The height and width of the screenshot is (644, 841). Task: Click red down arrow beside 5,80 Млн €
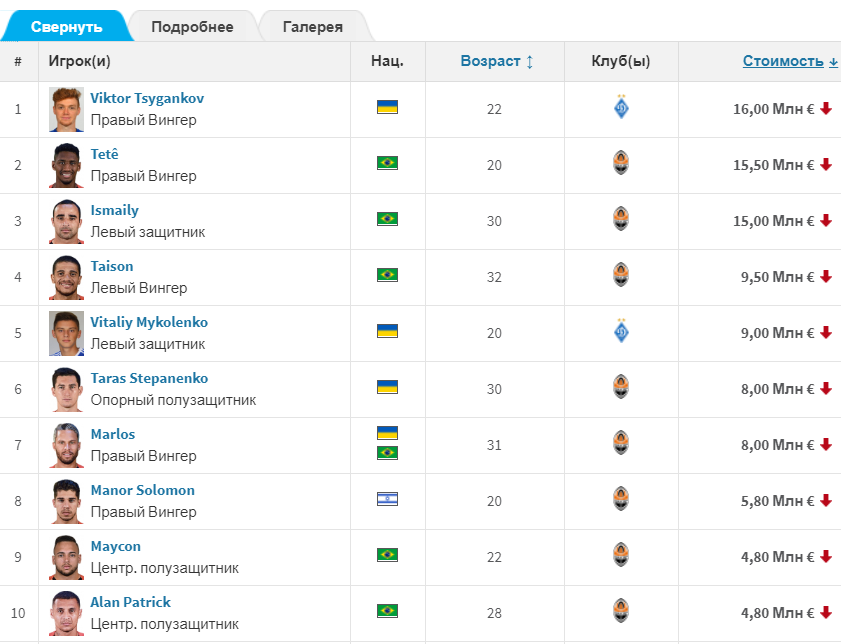[826, 501]
